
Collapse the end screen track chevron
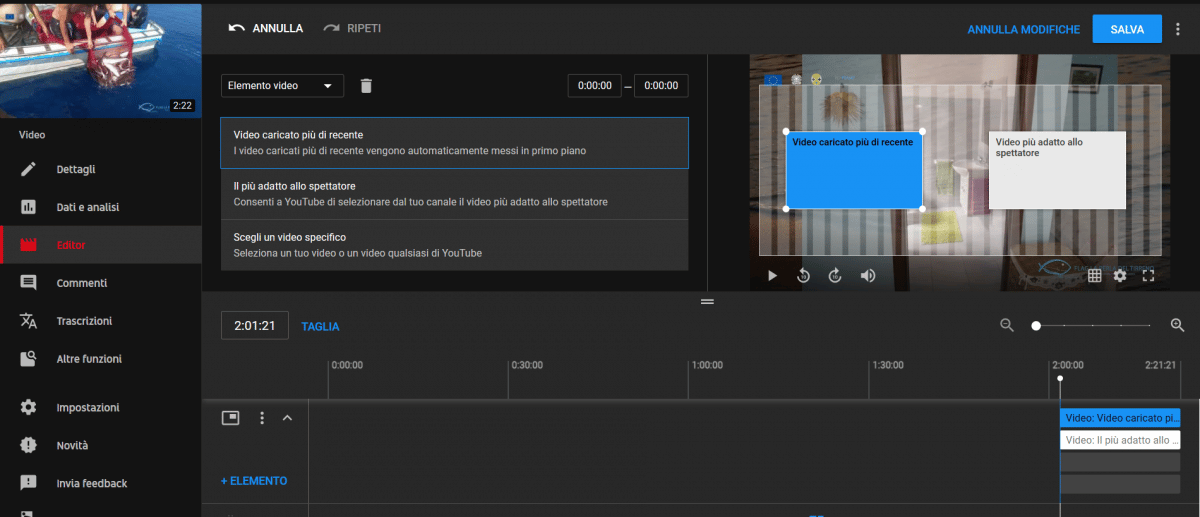pos(288,418)
